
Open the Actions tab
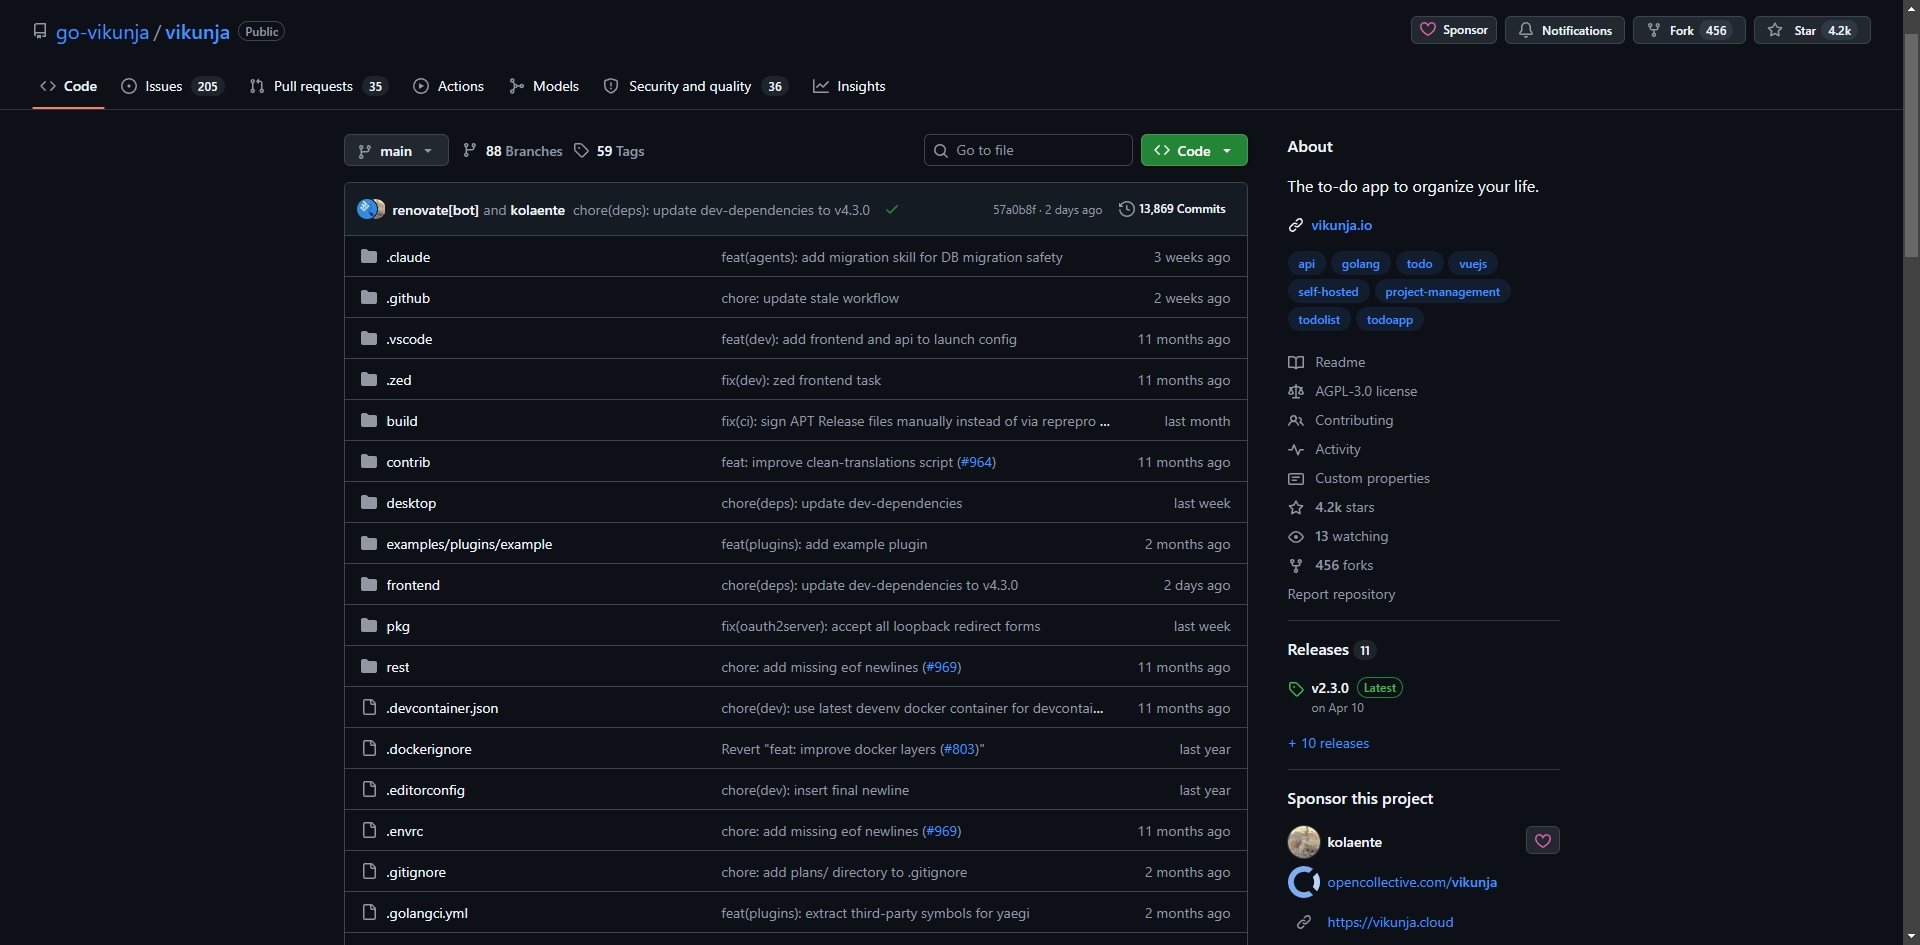449,86
